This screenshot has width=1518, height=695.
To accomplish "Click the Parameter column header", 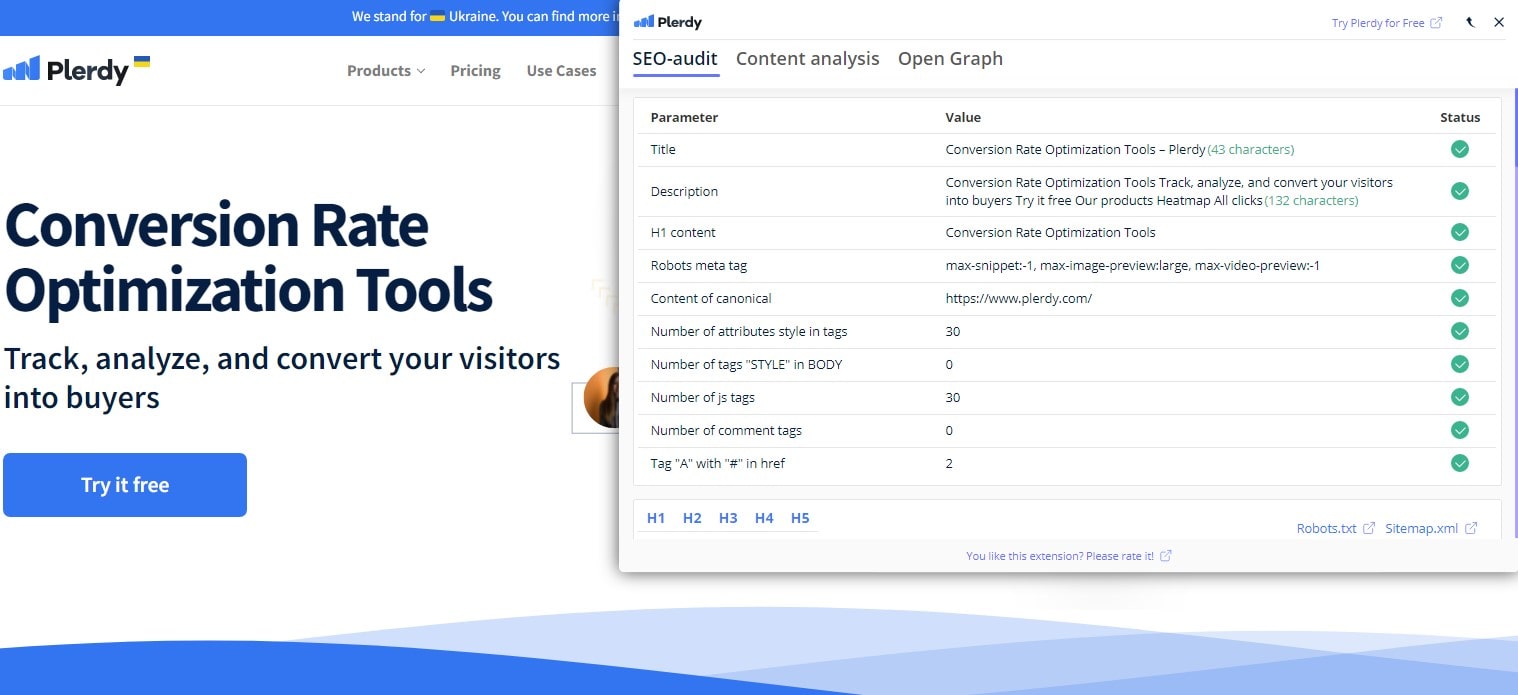I will 684,117.
